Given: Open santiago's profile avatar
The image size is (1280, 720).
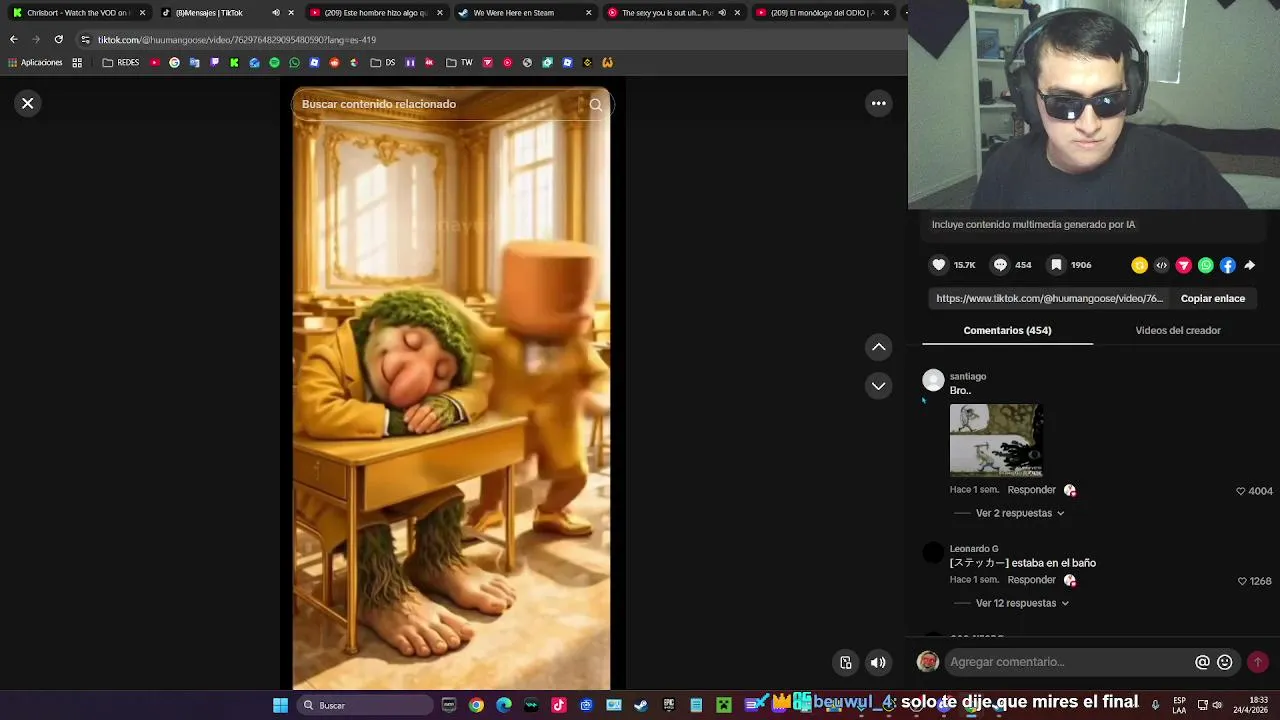Looking at the screenshot, I should tap(933, 380).
